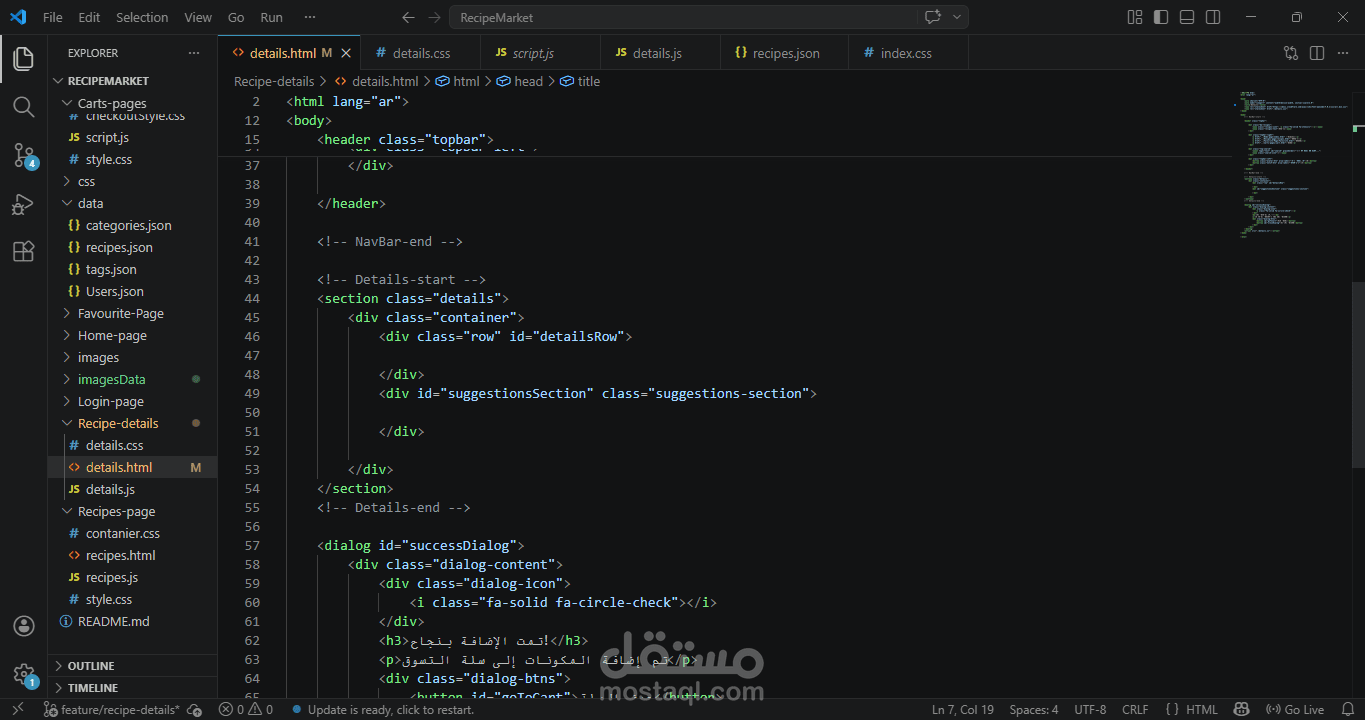The width and height of the screenshot is (1365, 720).
Task: Expand the imagesData folder
Action: click(x=132, y=379)
